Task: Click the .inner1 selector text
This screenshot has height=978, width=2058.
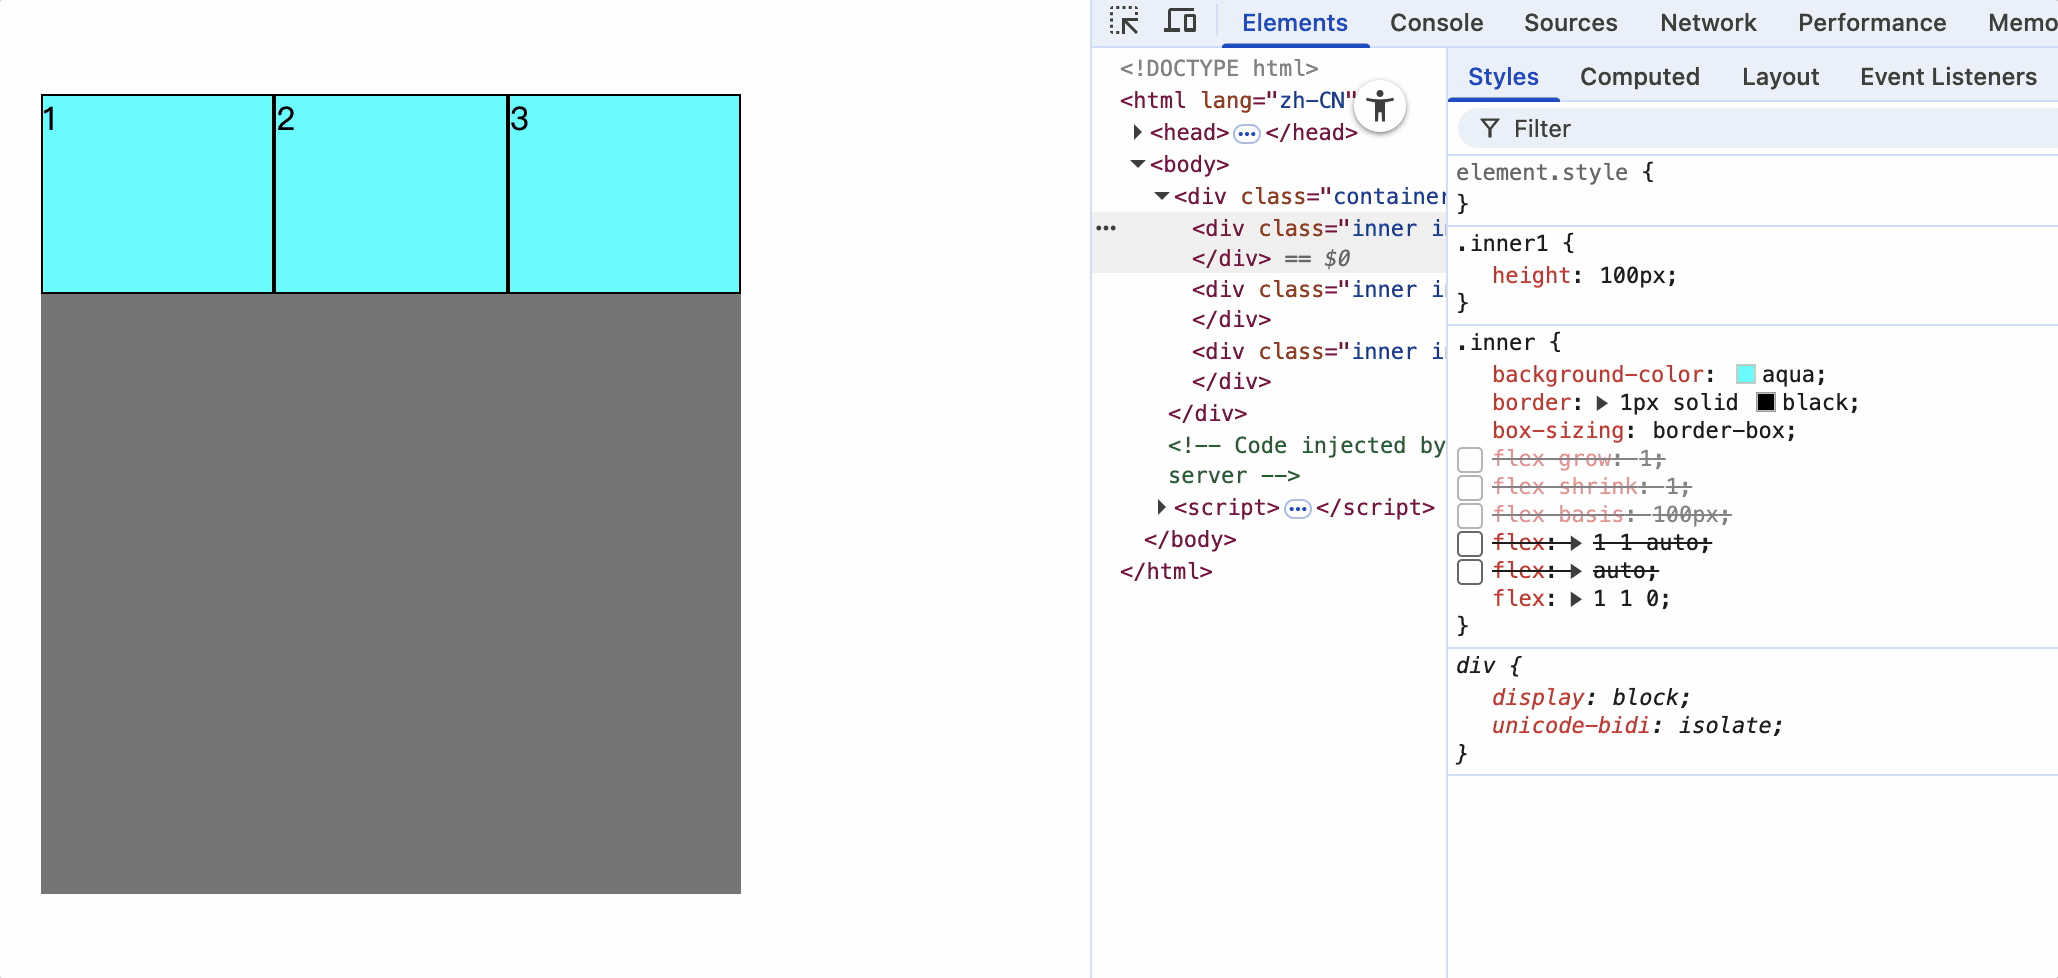Action: 1502,243
